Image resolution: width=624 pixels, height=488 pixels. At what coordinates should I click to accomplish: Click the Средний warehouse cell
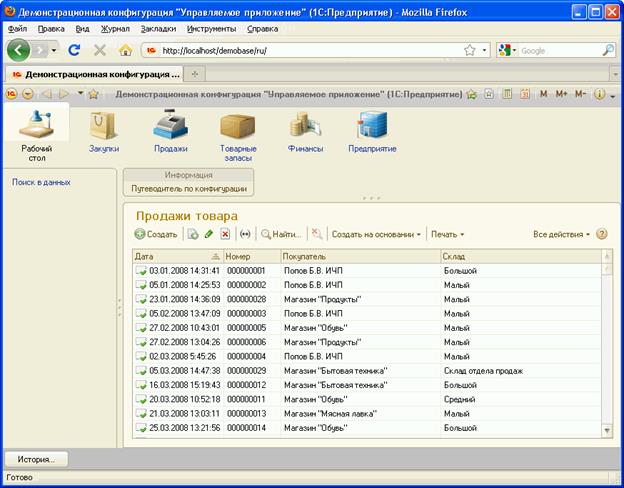tap(521, 399)
